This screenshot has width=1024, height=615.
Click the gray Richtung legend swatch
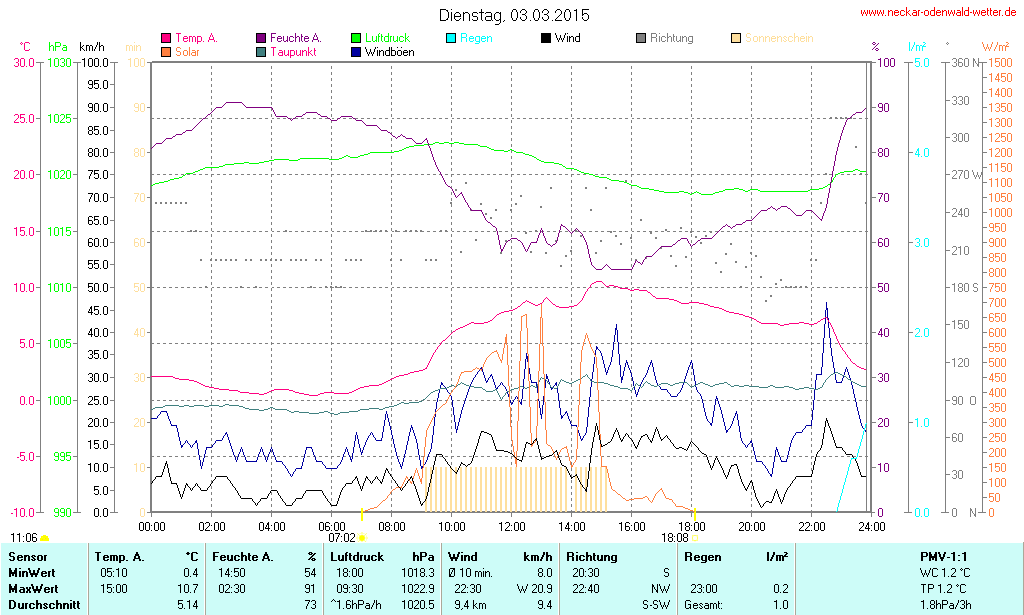click(641, 39)
